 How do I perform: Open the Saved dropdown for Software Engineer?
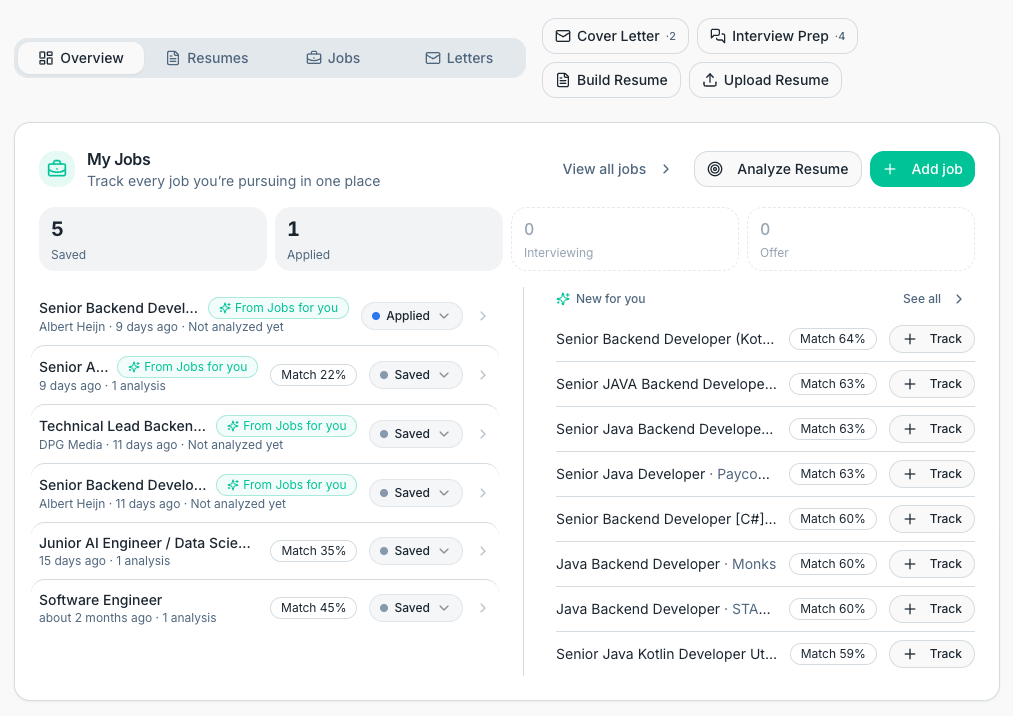click(x=415, y=607)
